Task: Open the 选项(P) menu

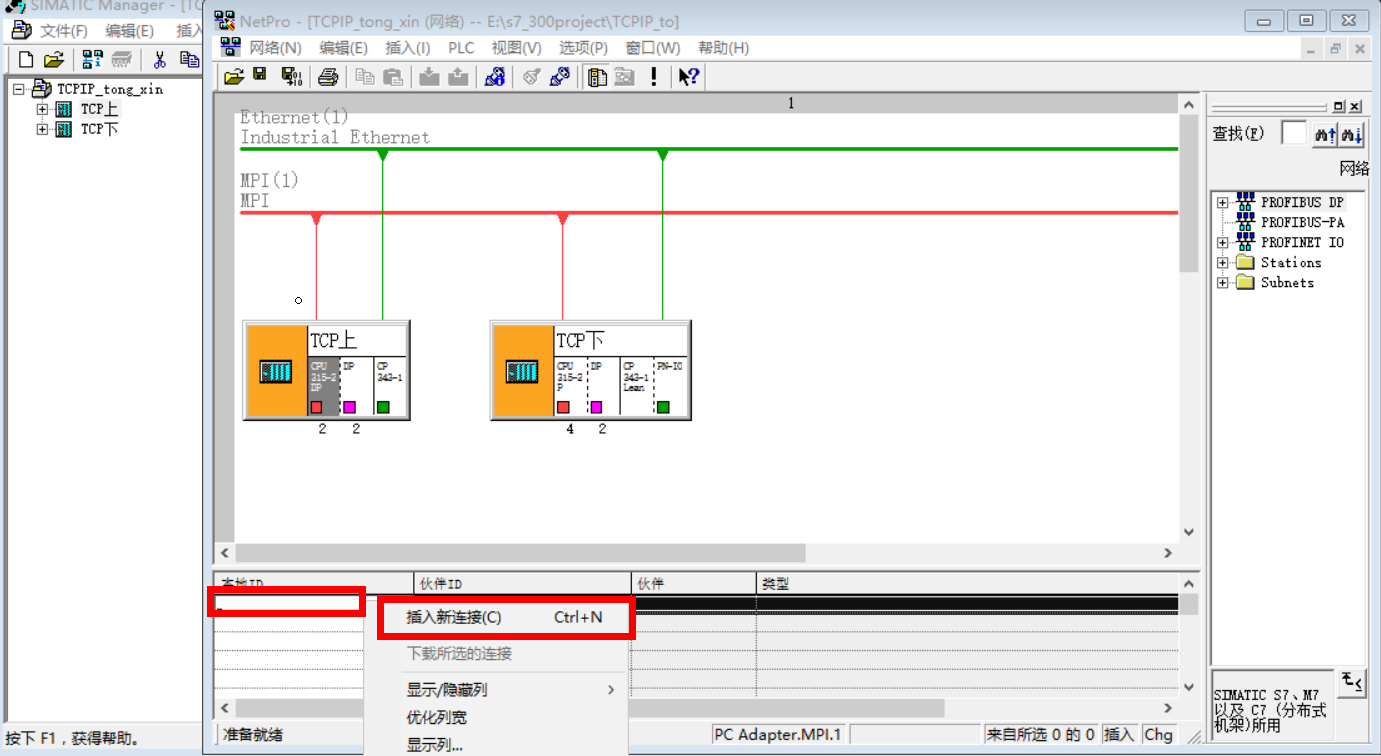Action: point(583,48)
